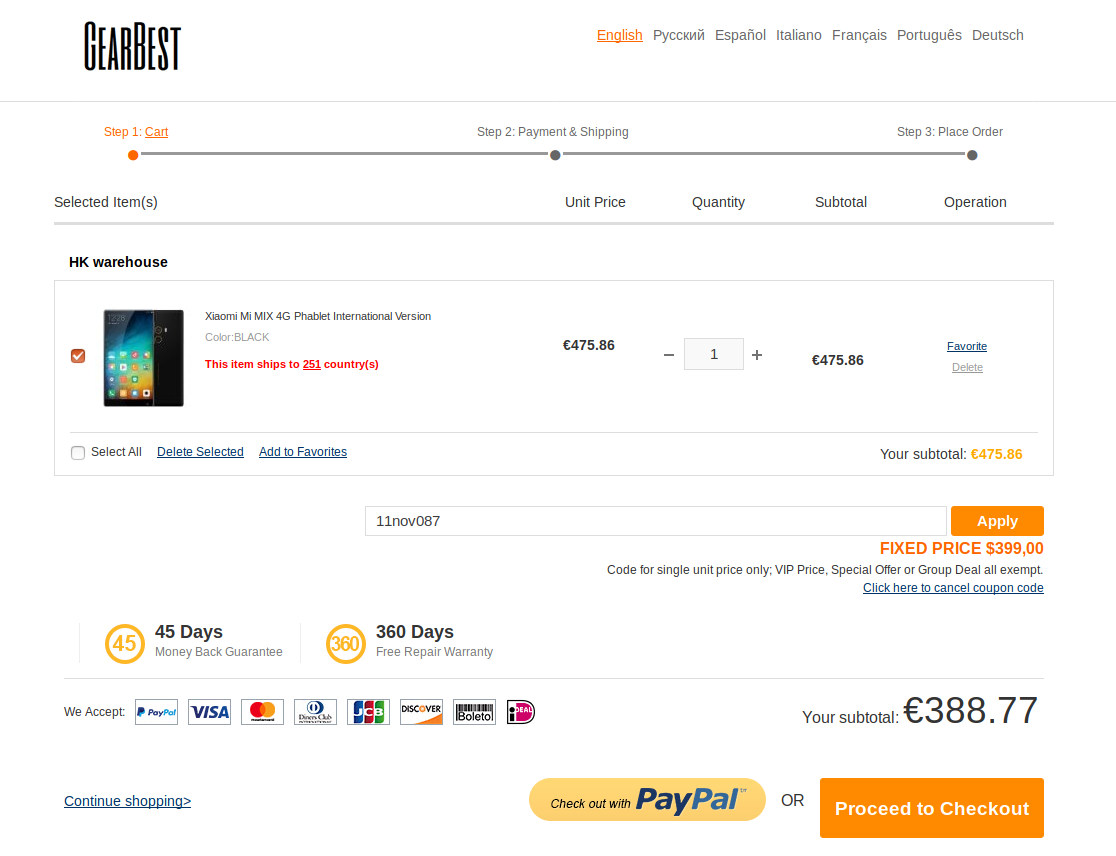Screen dimensions: 1116x856
Task: Proceed to Checkout
Action: (x=932, y=808)
